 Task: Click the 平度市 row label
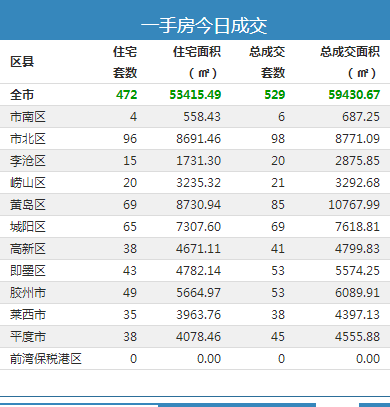coord(28,337)
